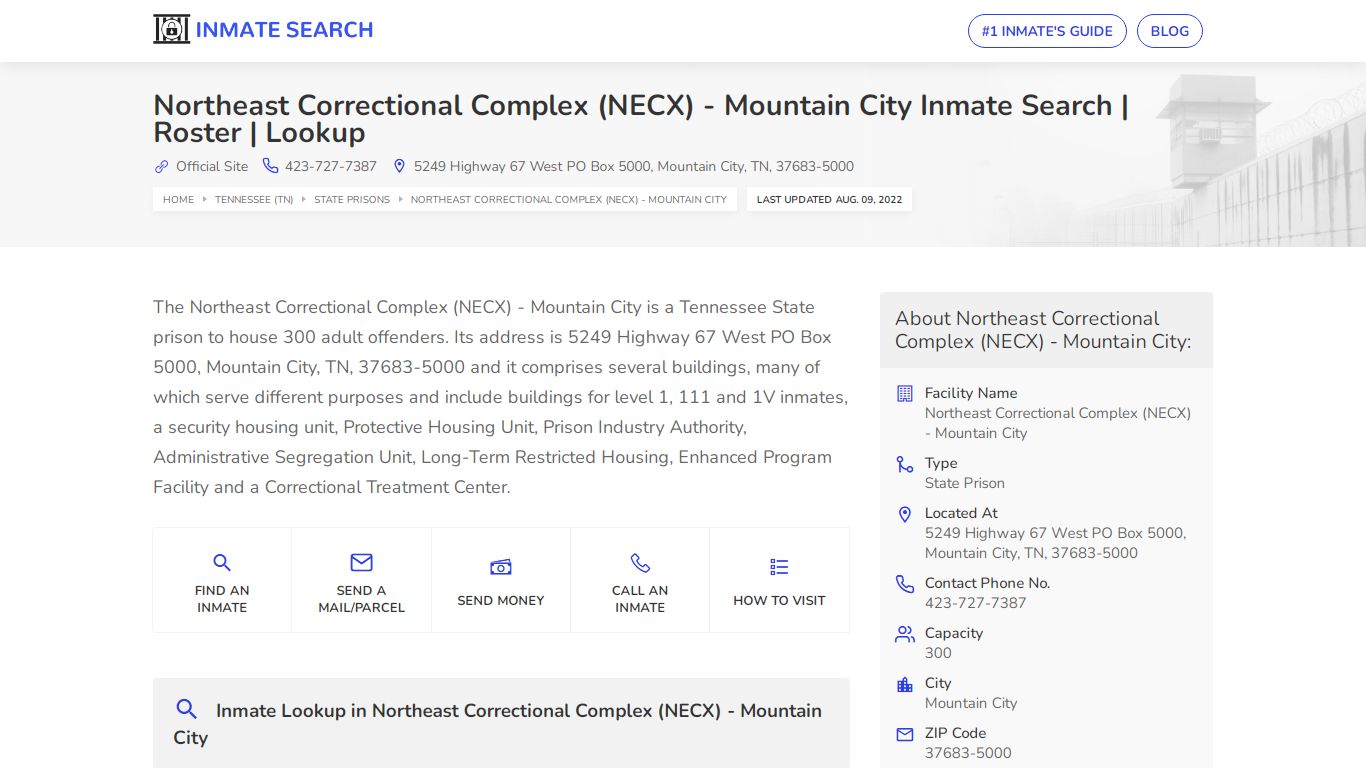Click the Located At pin icon

click(905, 514)
